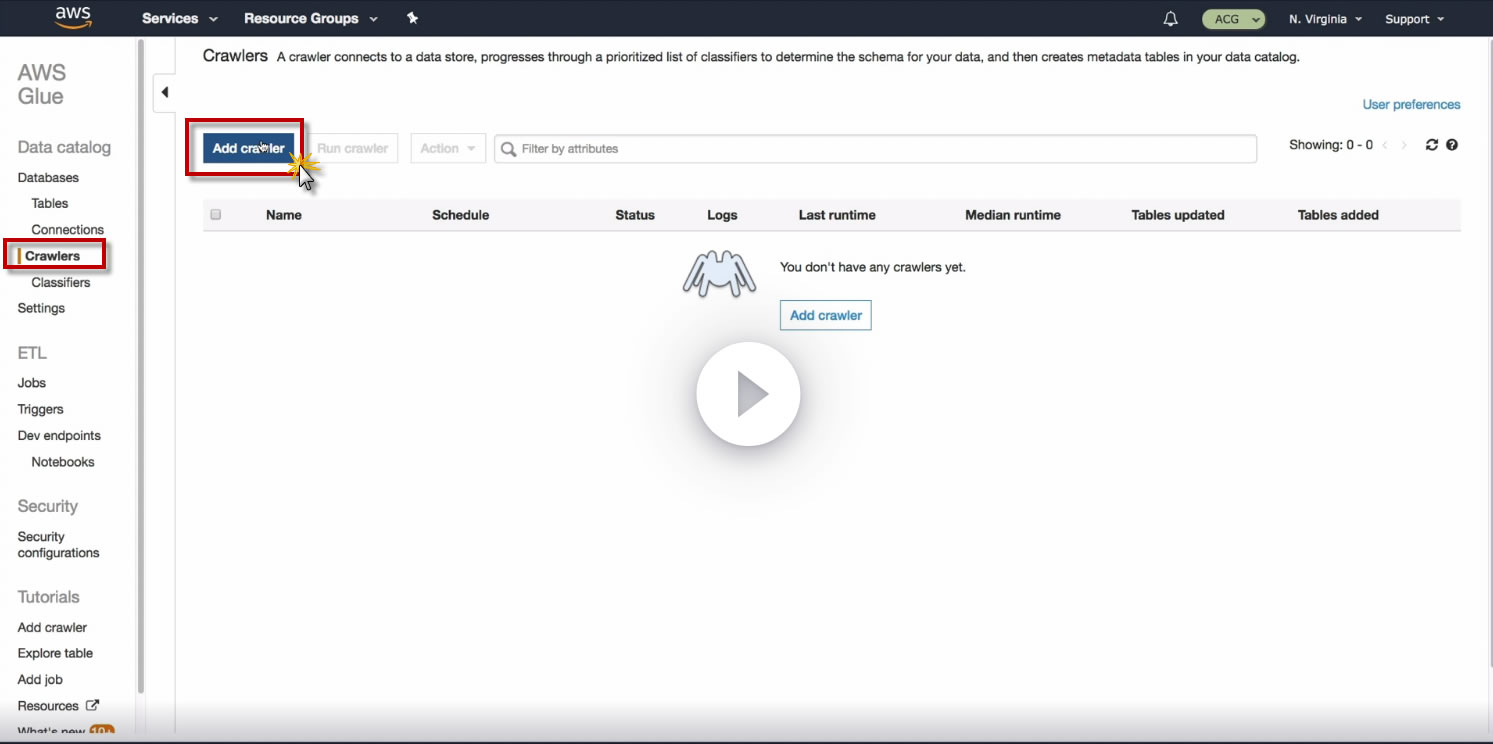Image resolution: width=1493 pixels, height=744 pixels.
Task: Click the Last runtime column header
Action: 837,215
